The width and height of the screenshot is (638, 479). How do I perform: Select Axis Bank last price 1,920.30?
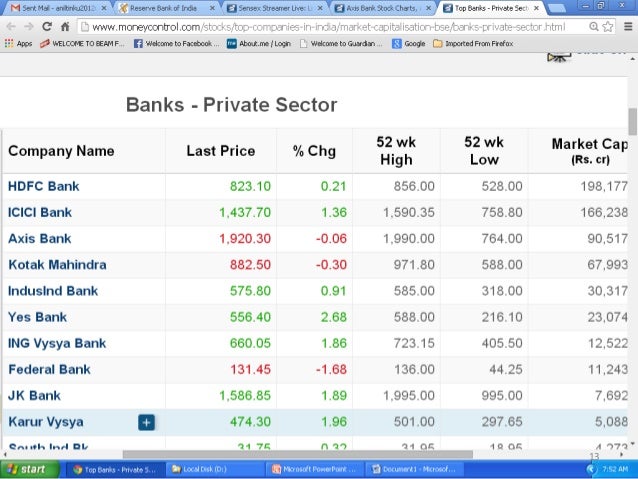tap(245, 238)
